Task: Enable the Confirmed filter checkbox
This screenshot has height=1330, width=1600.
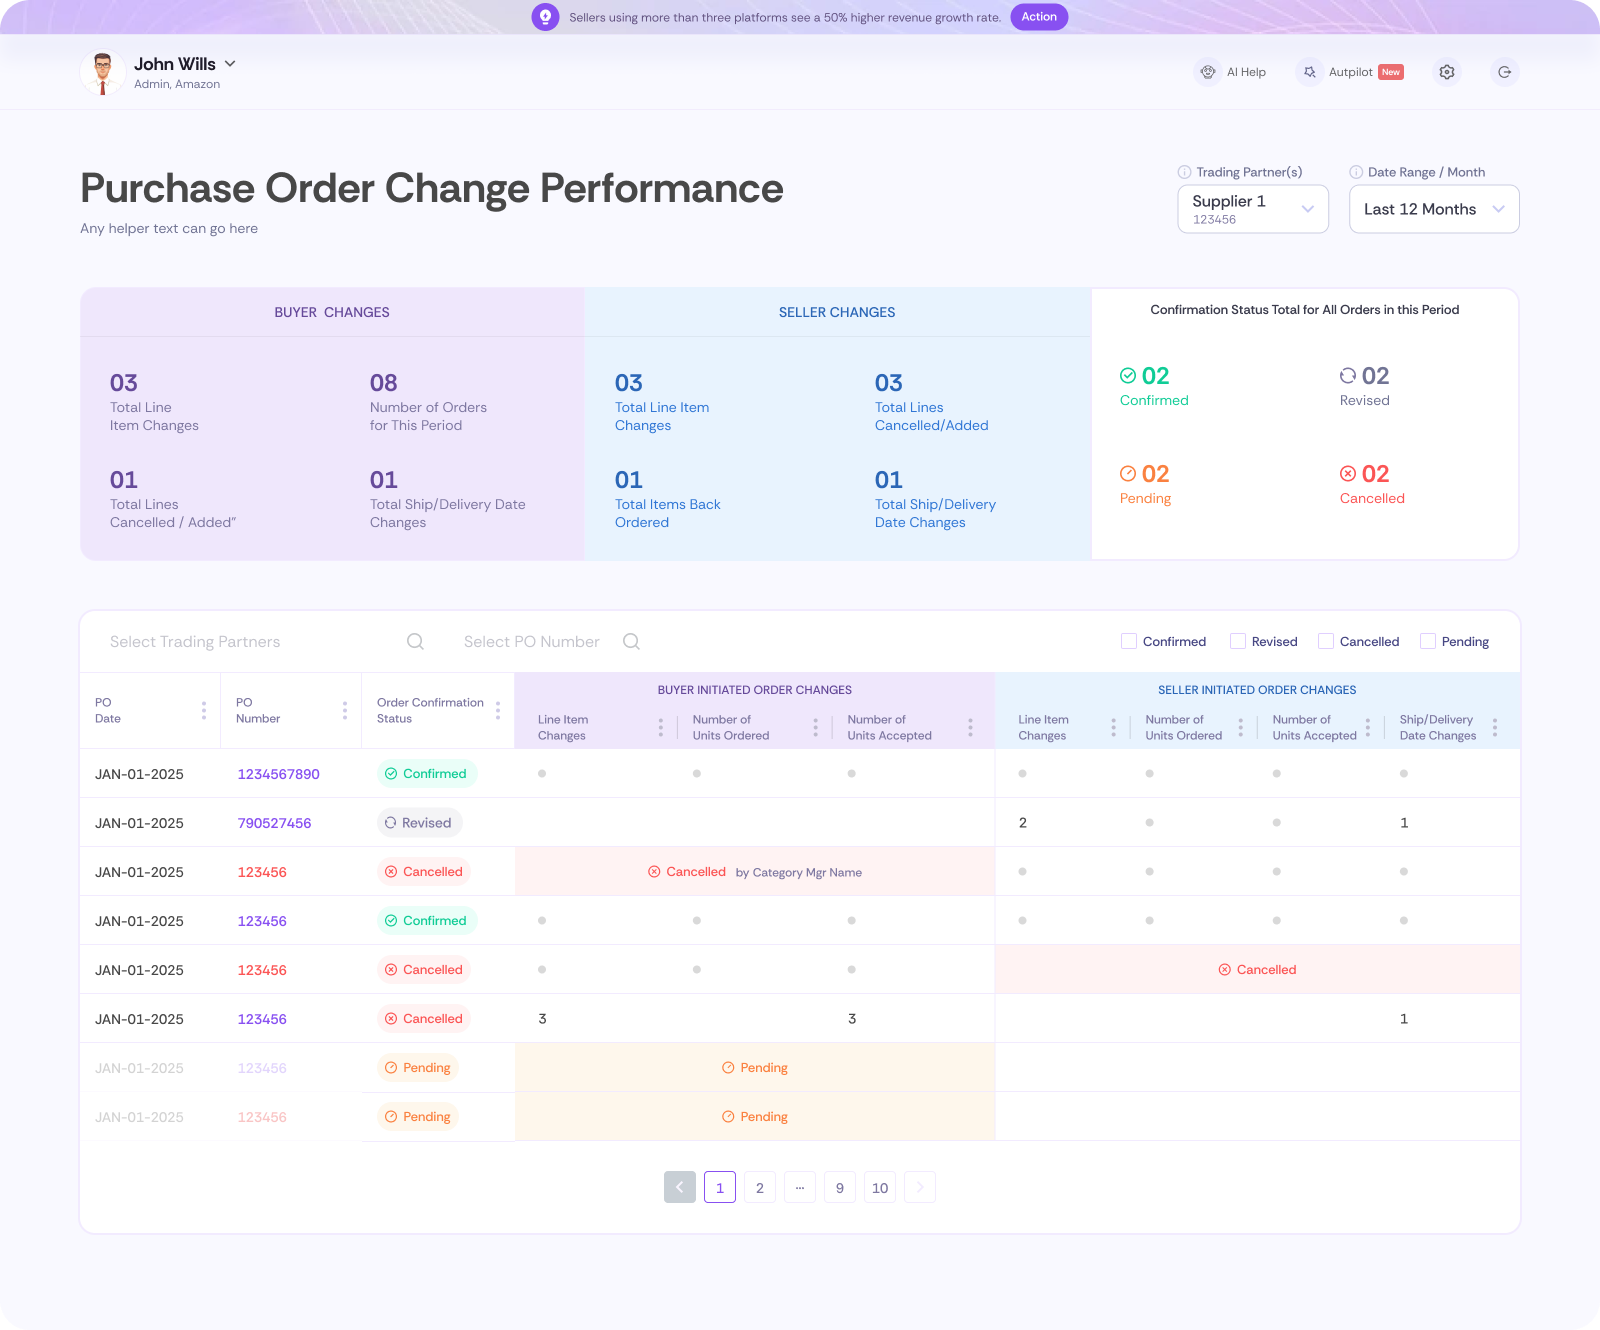Action: click(x=1129, y=642)
